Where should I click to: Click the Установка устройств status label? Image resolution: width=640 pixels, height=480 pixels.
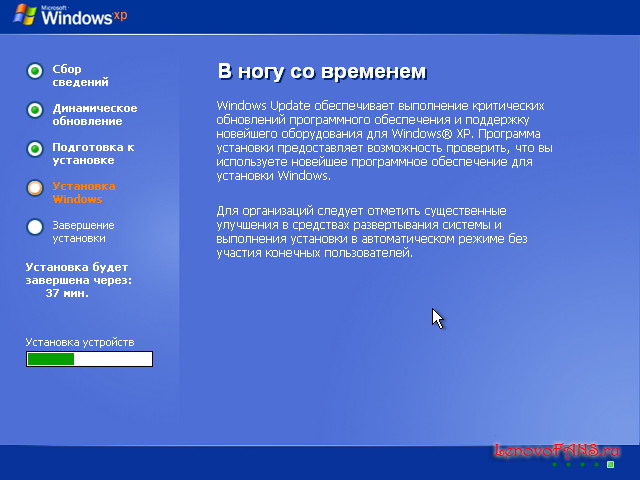click(80, 341)
